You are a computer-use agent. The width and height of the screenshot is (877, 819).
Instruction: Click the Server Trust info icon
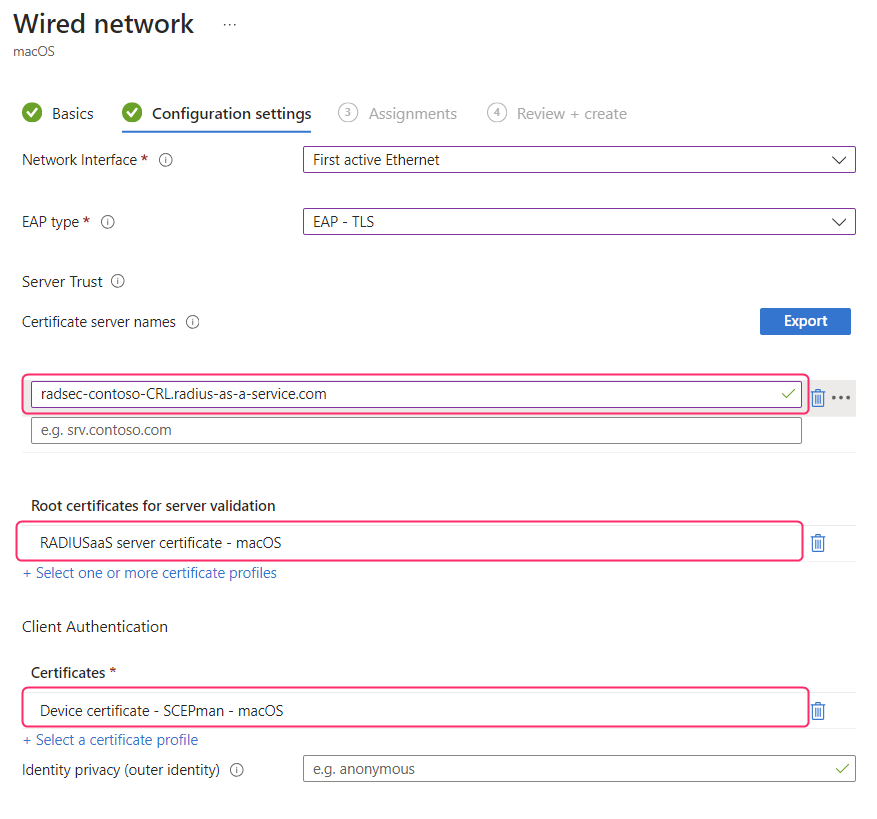click(118, 282)
